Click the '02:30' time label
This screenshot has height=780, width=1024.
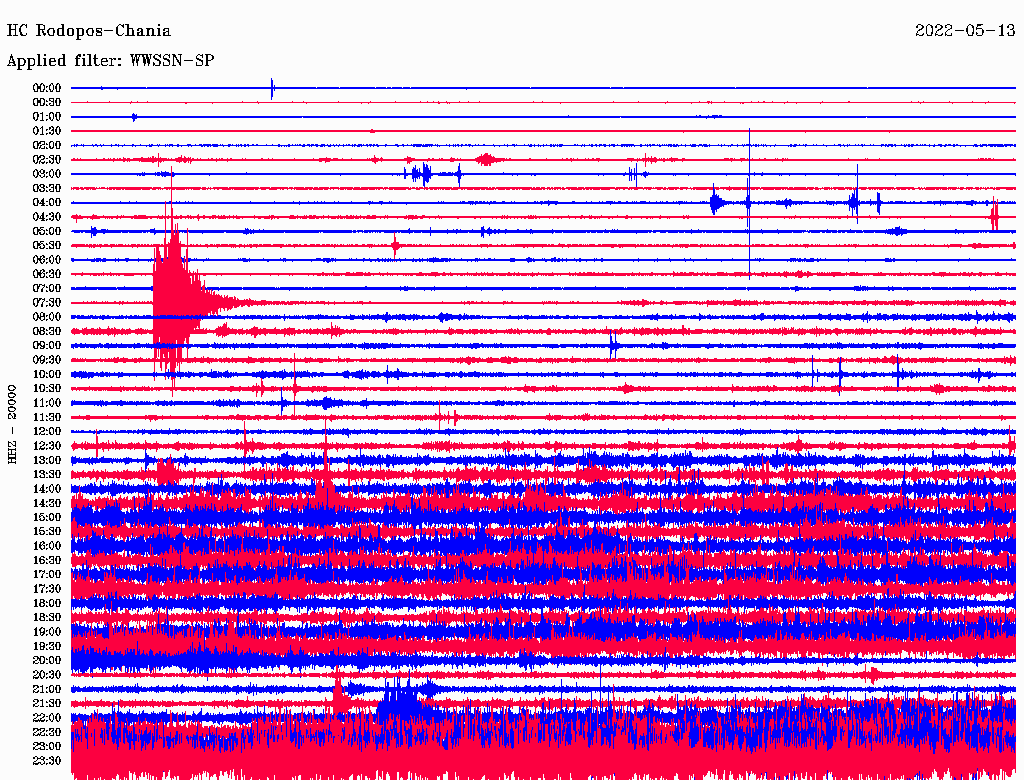[x=47, y=159]
